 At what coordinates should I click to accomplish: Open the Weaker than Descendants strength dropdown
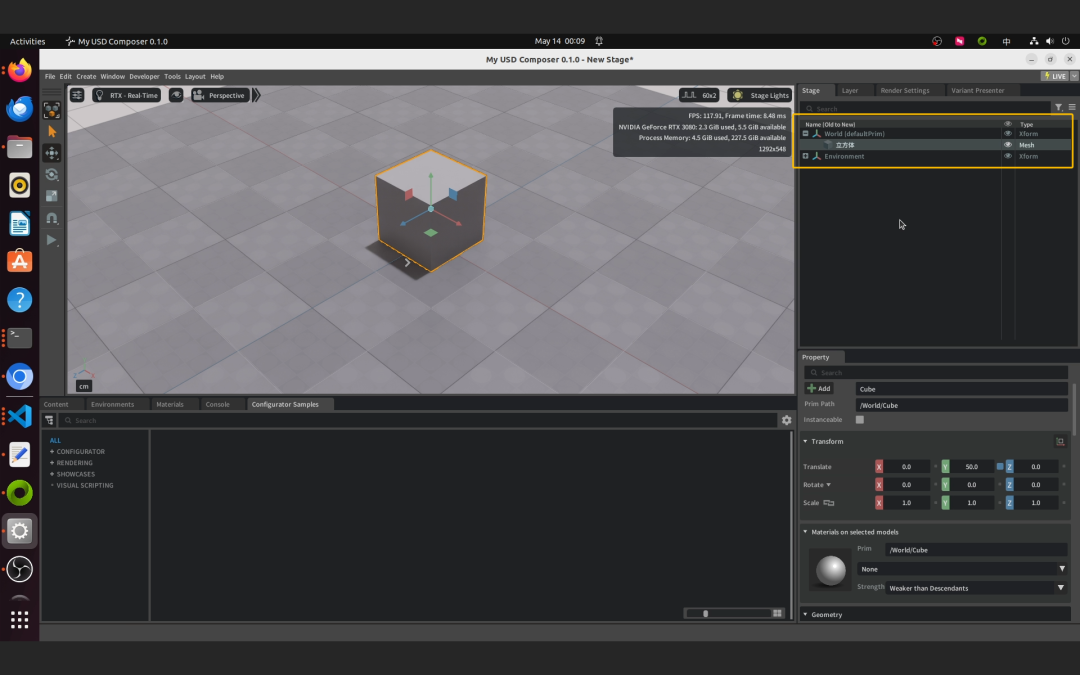(x=975, y=588)
